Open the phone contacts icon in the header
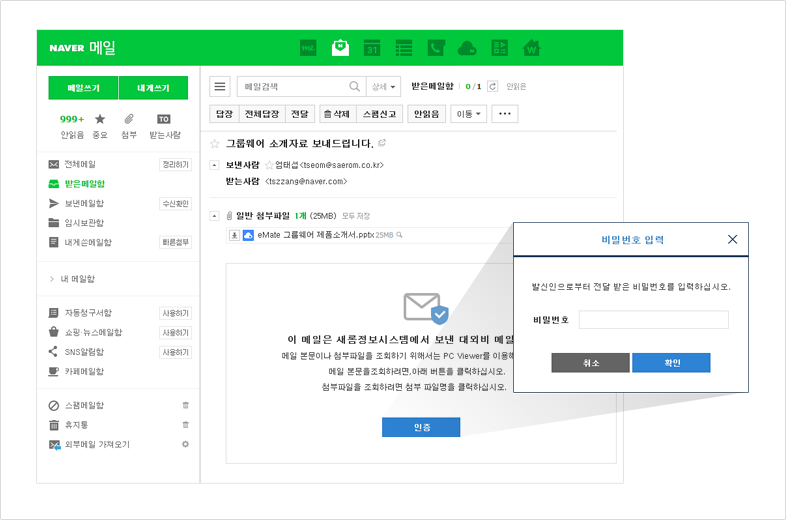The width and height of the screenshot is (786, 520). [436, 48]
